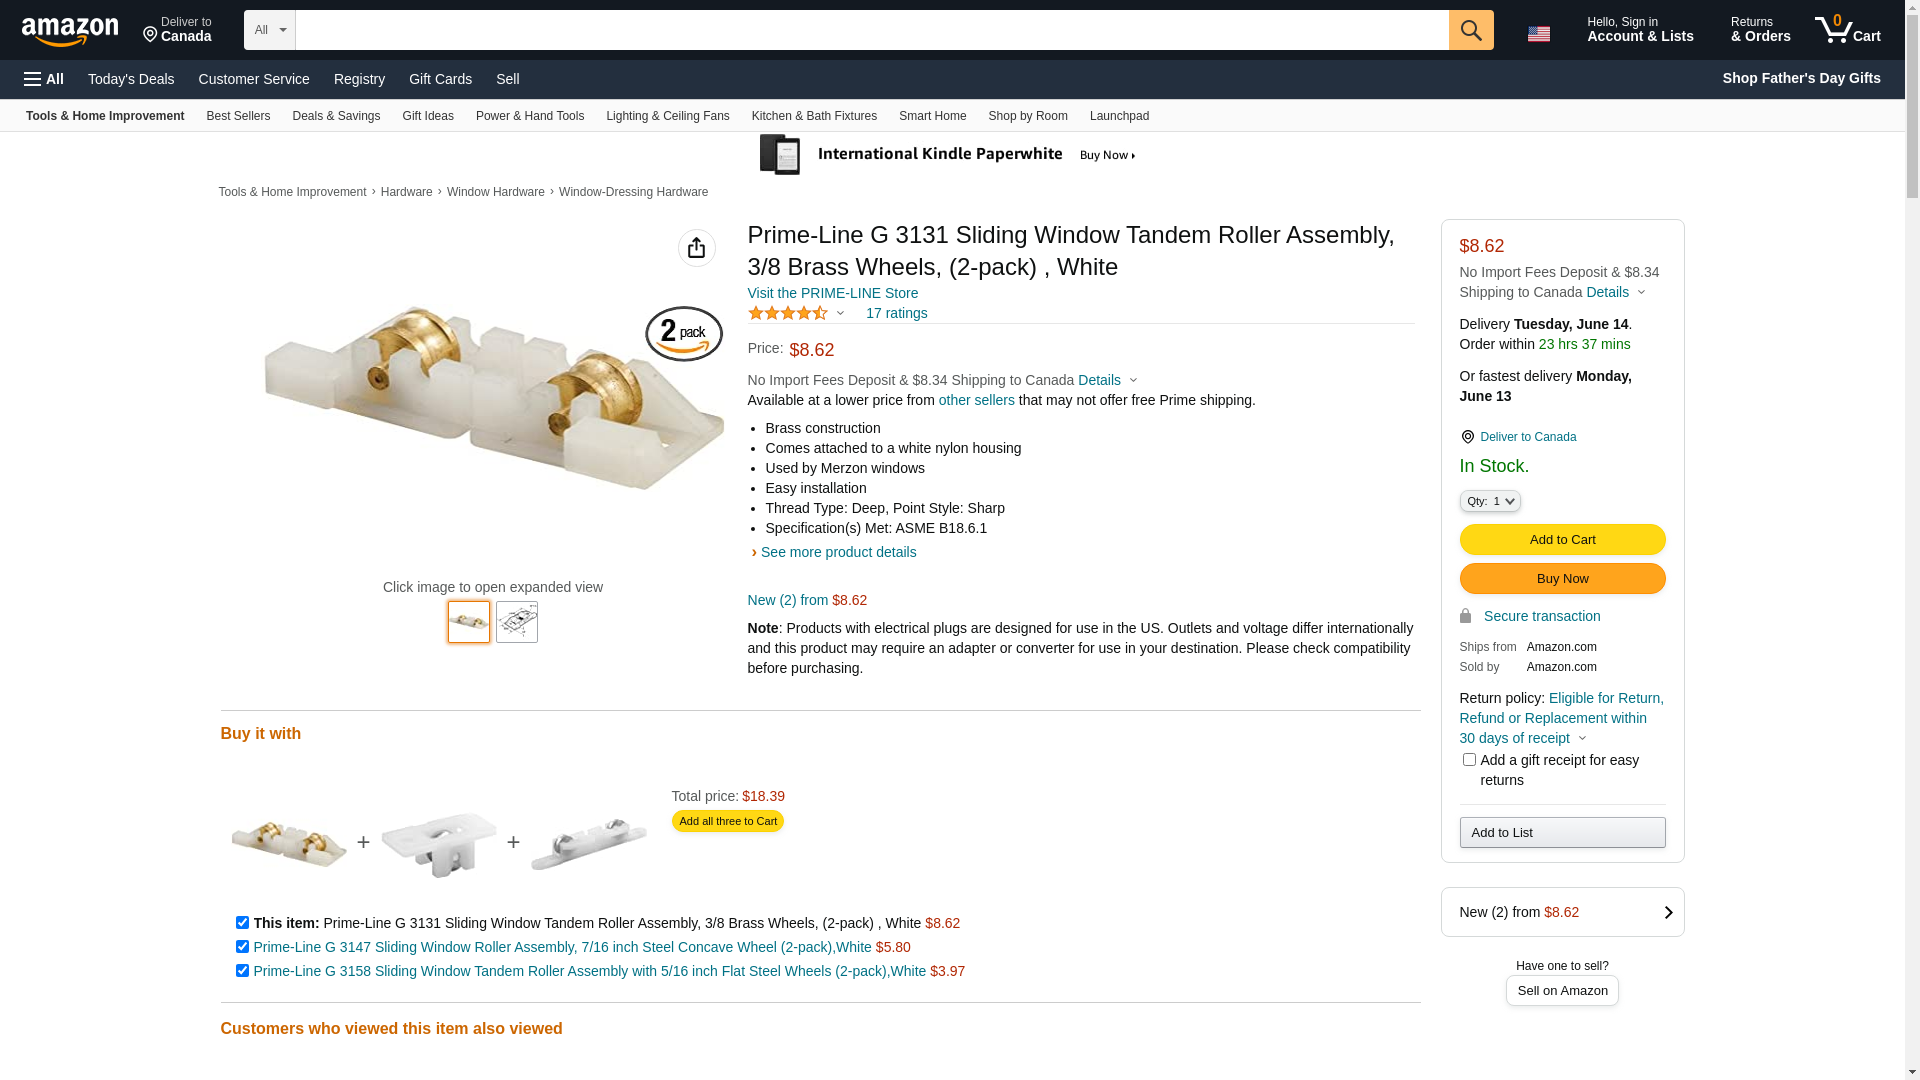
Task: Click the US flag language icon
Action: click(1539, 33)
